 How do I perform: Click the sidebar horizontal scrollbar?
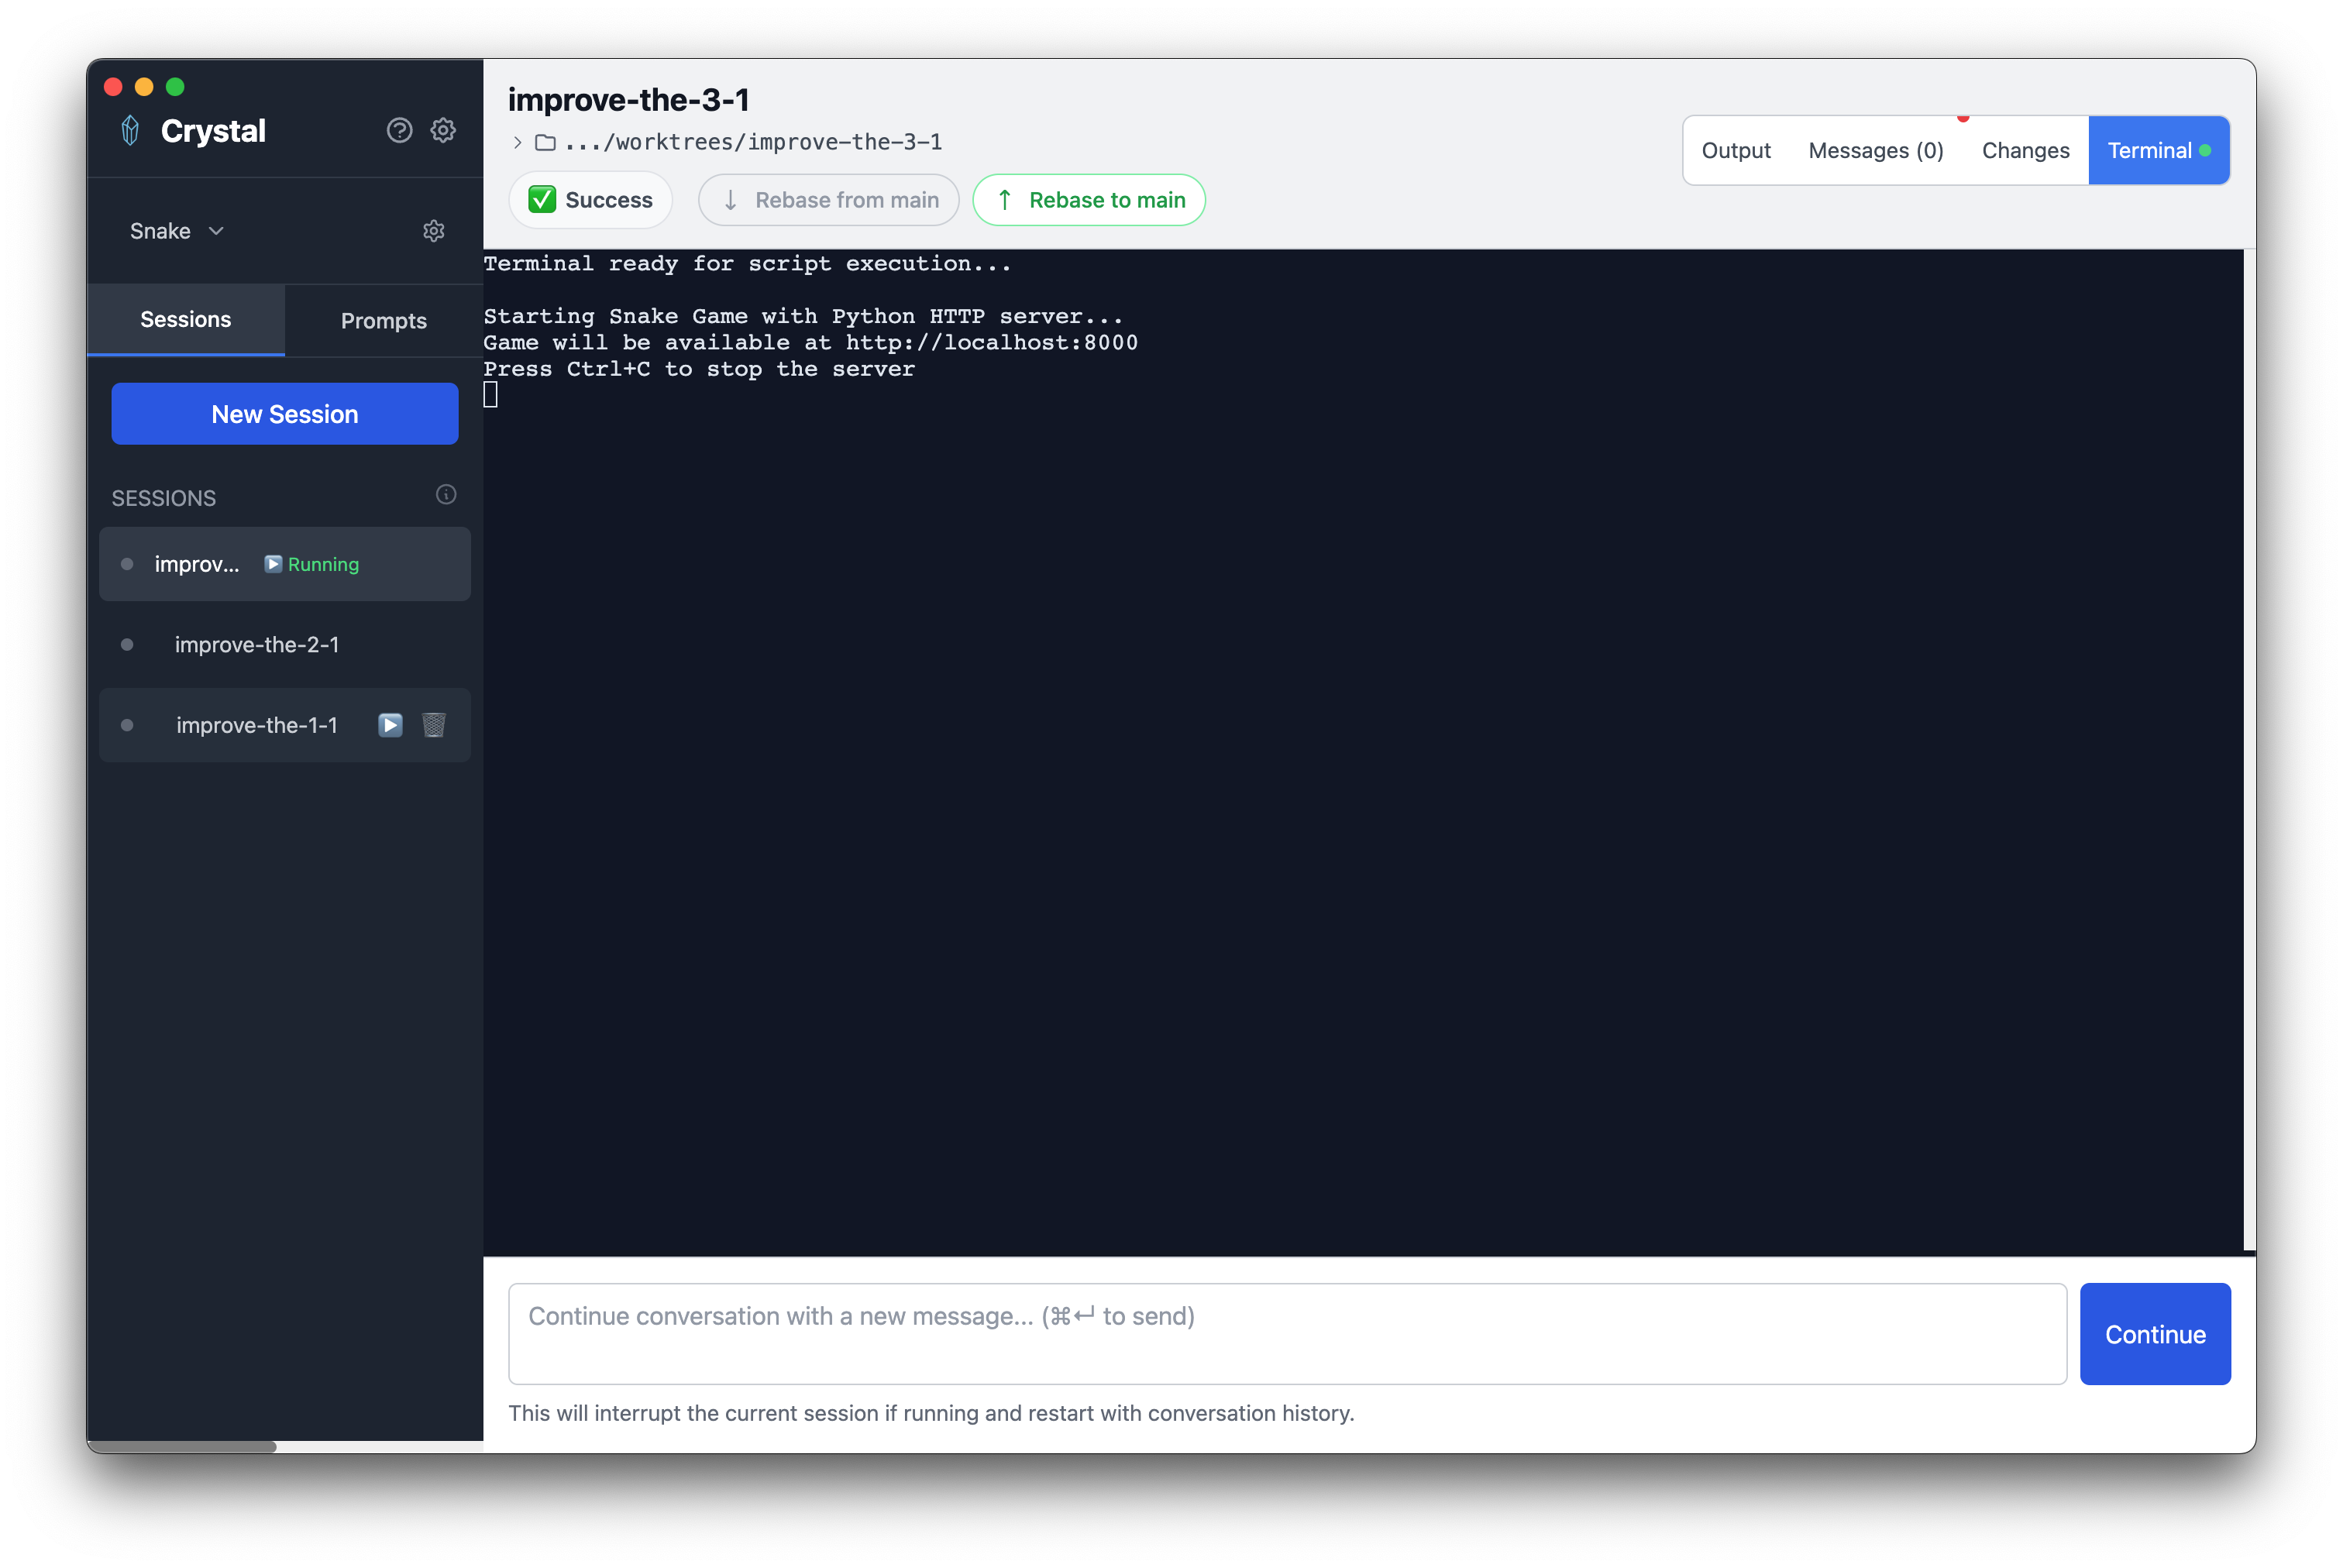182,1446
